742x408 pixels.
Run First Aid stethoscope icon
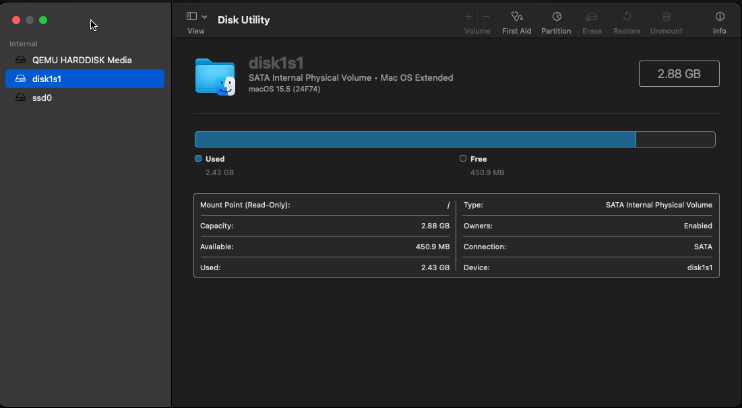(x=517, y=17)
